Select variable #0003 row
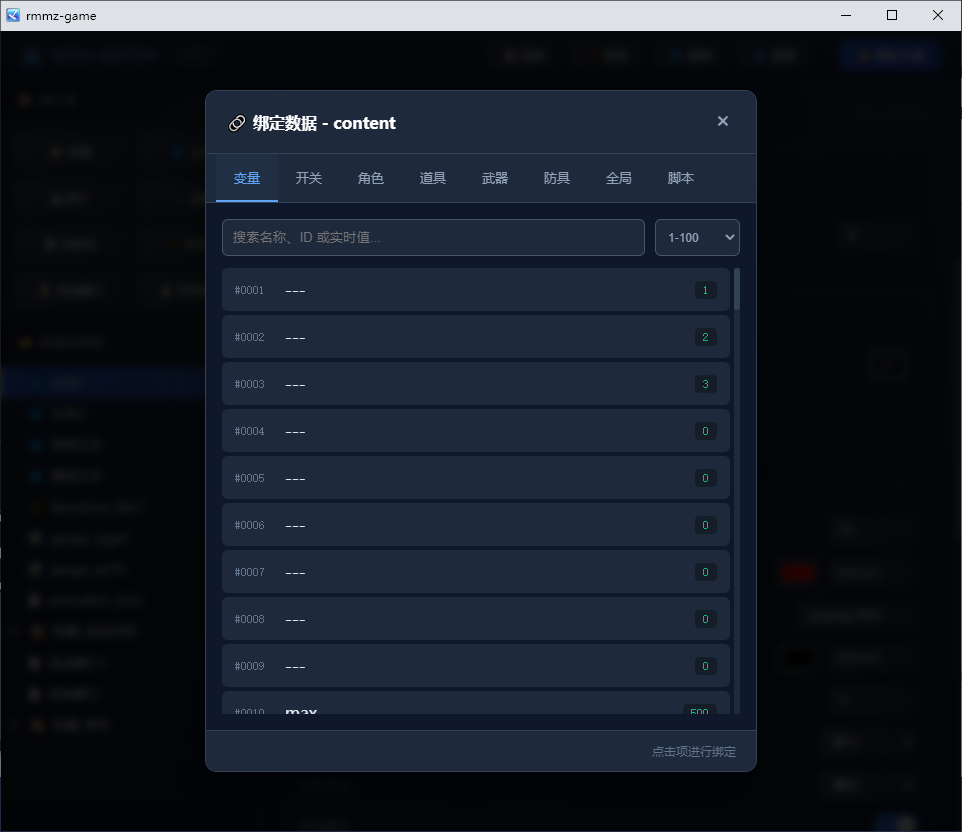This screenshot has width=962, height=832. click(x=475, y=383)
